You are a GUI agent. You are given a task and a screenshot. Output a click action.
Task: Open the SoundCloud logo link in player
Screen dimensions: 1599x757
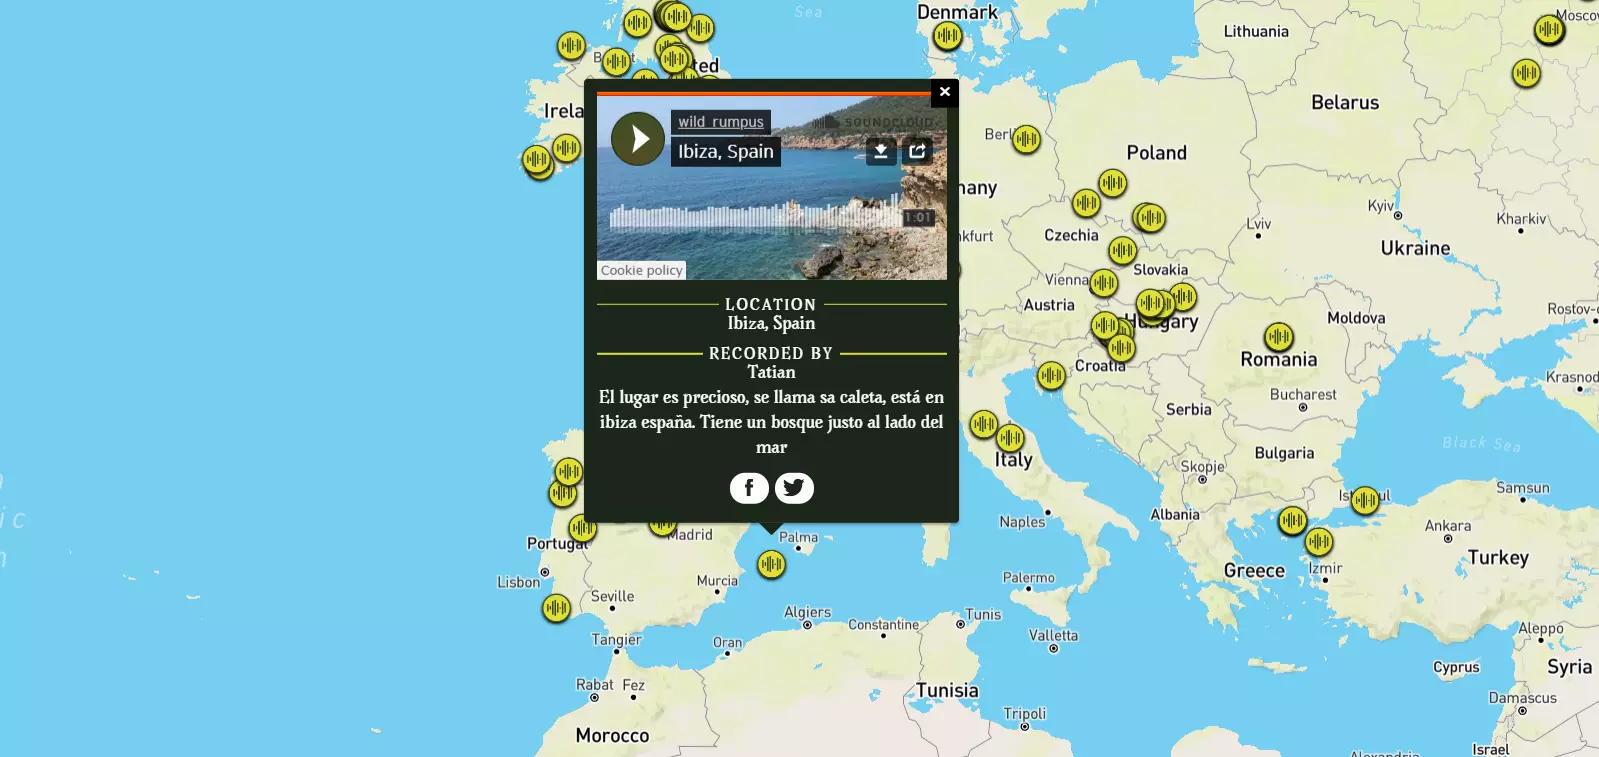tap(874, 122)
